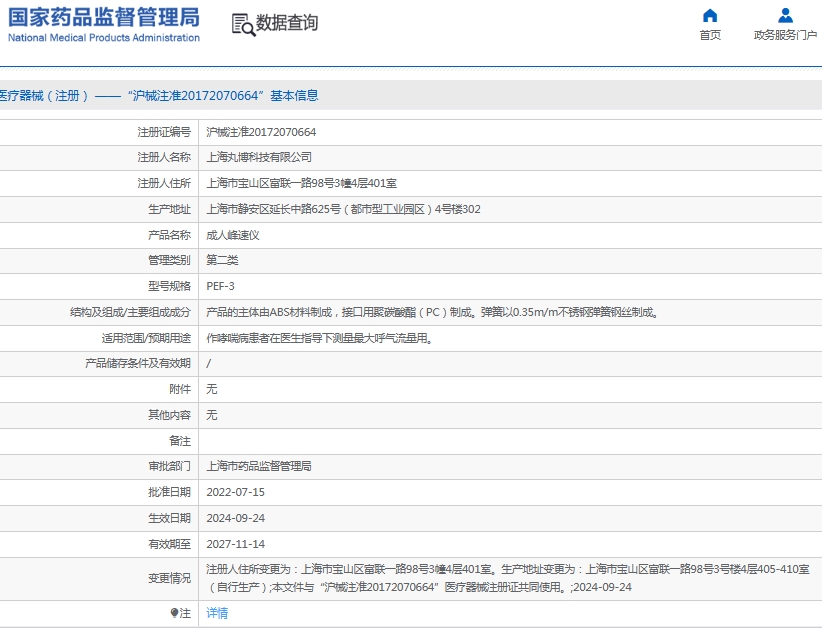Click the 型号规格 row label
822x633 pixels.
coord(169,286)
